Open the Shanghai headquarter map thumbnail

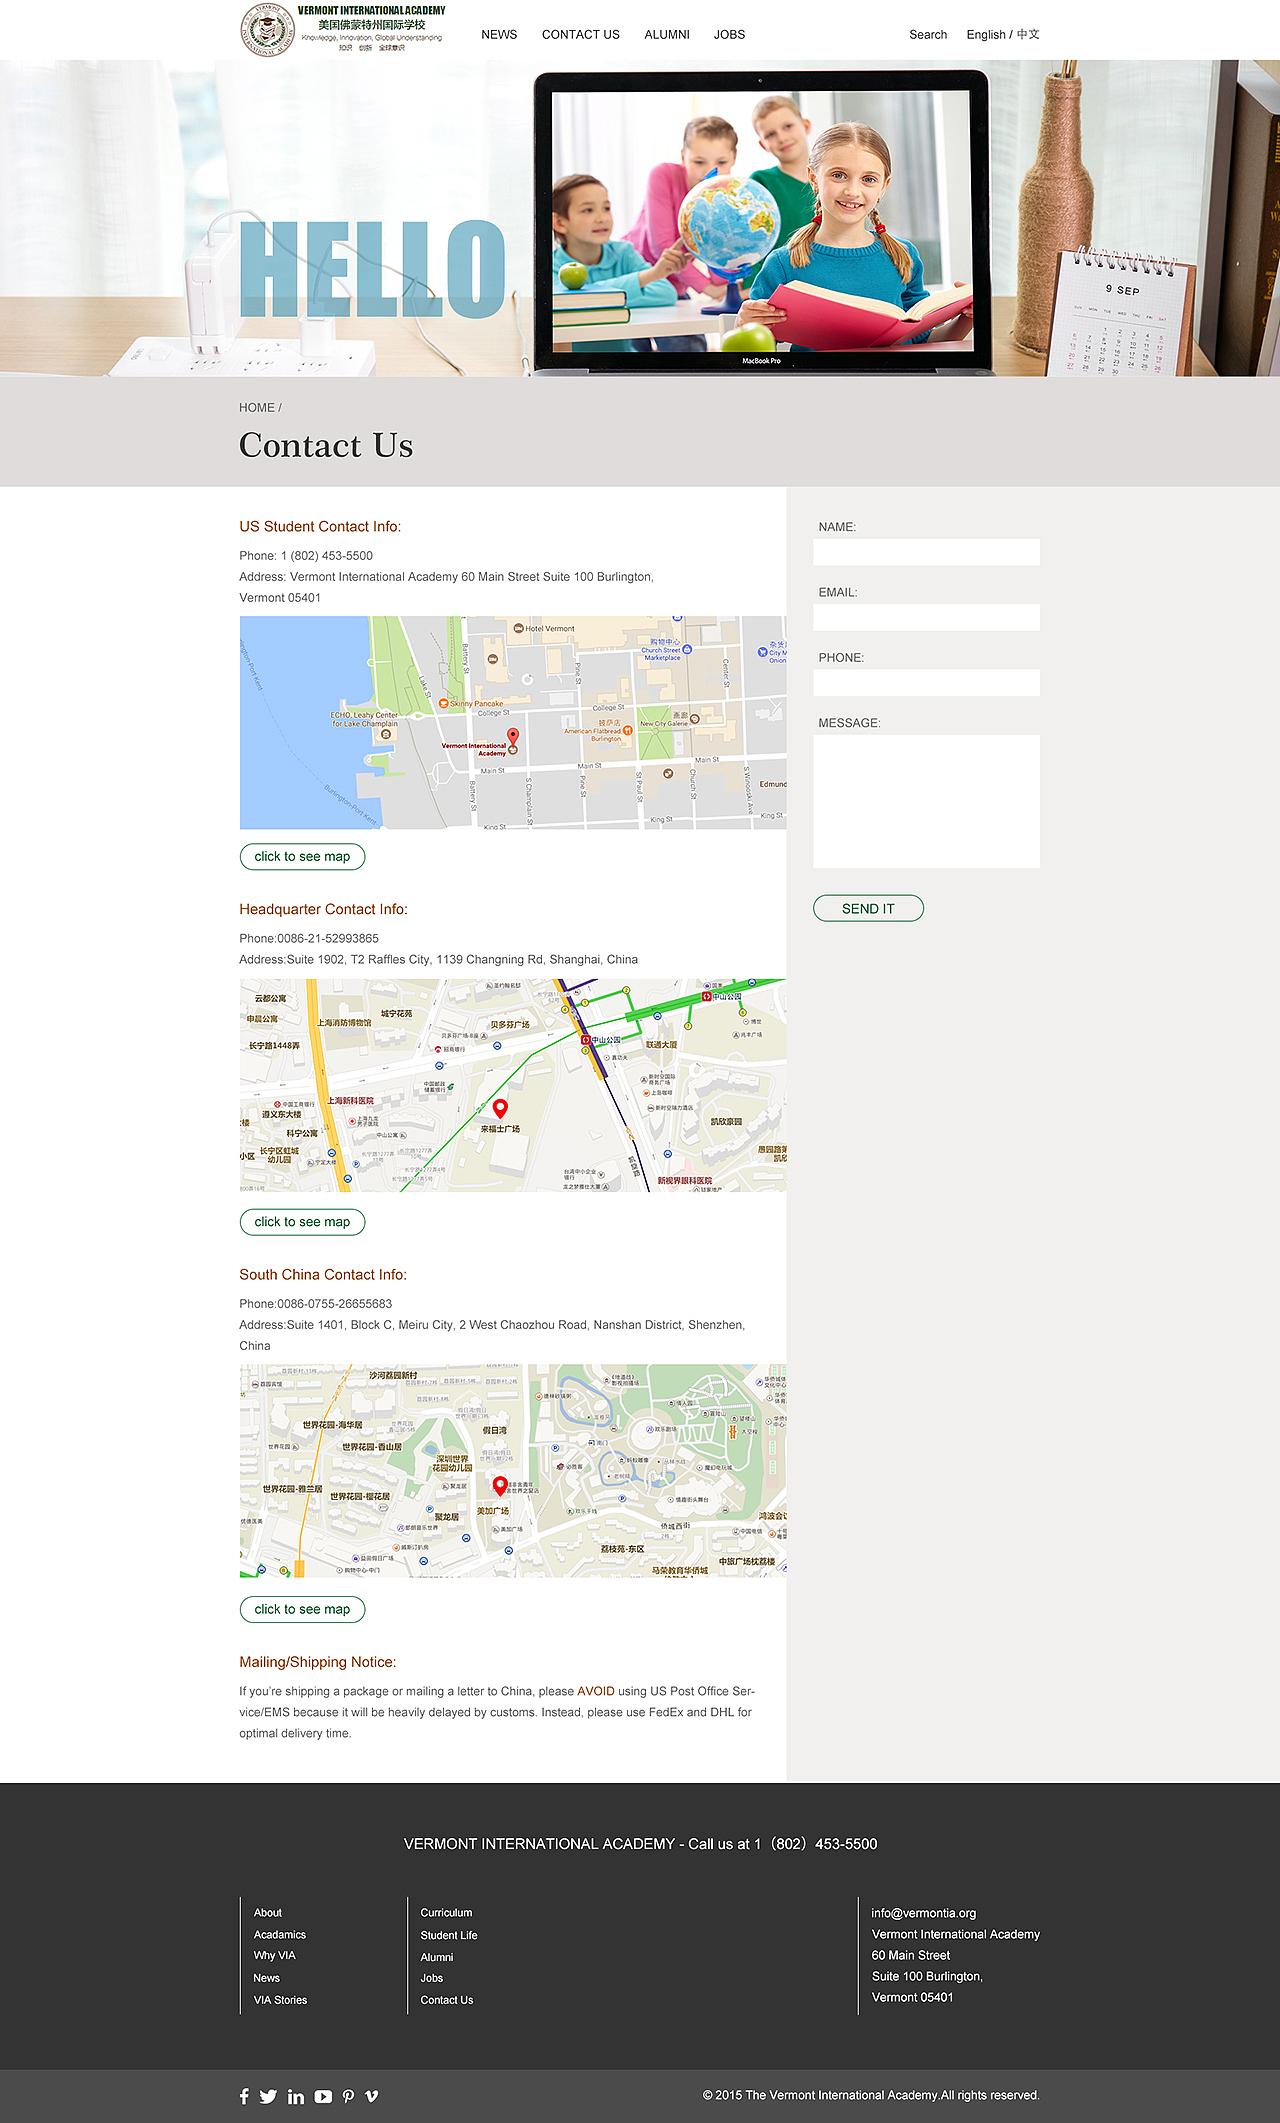513,1085
